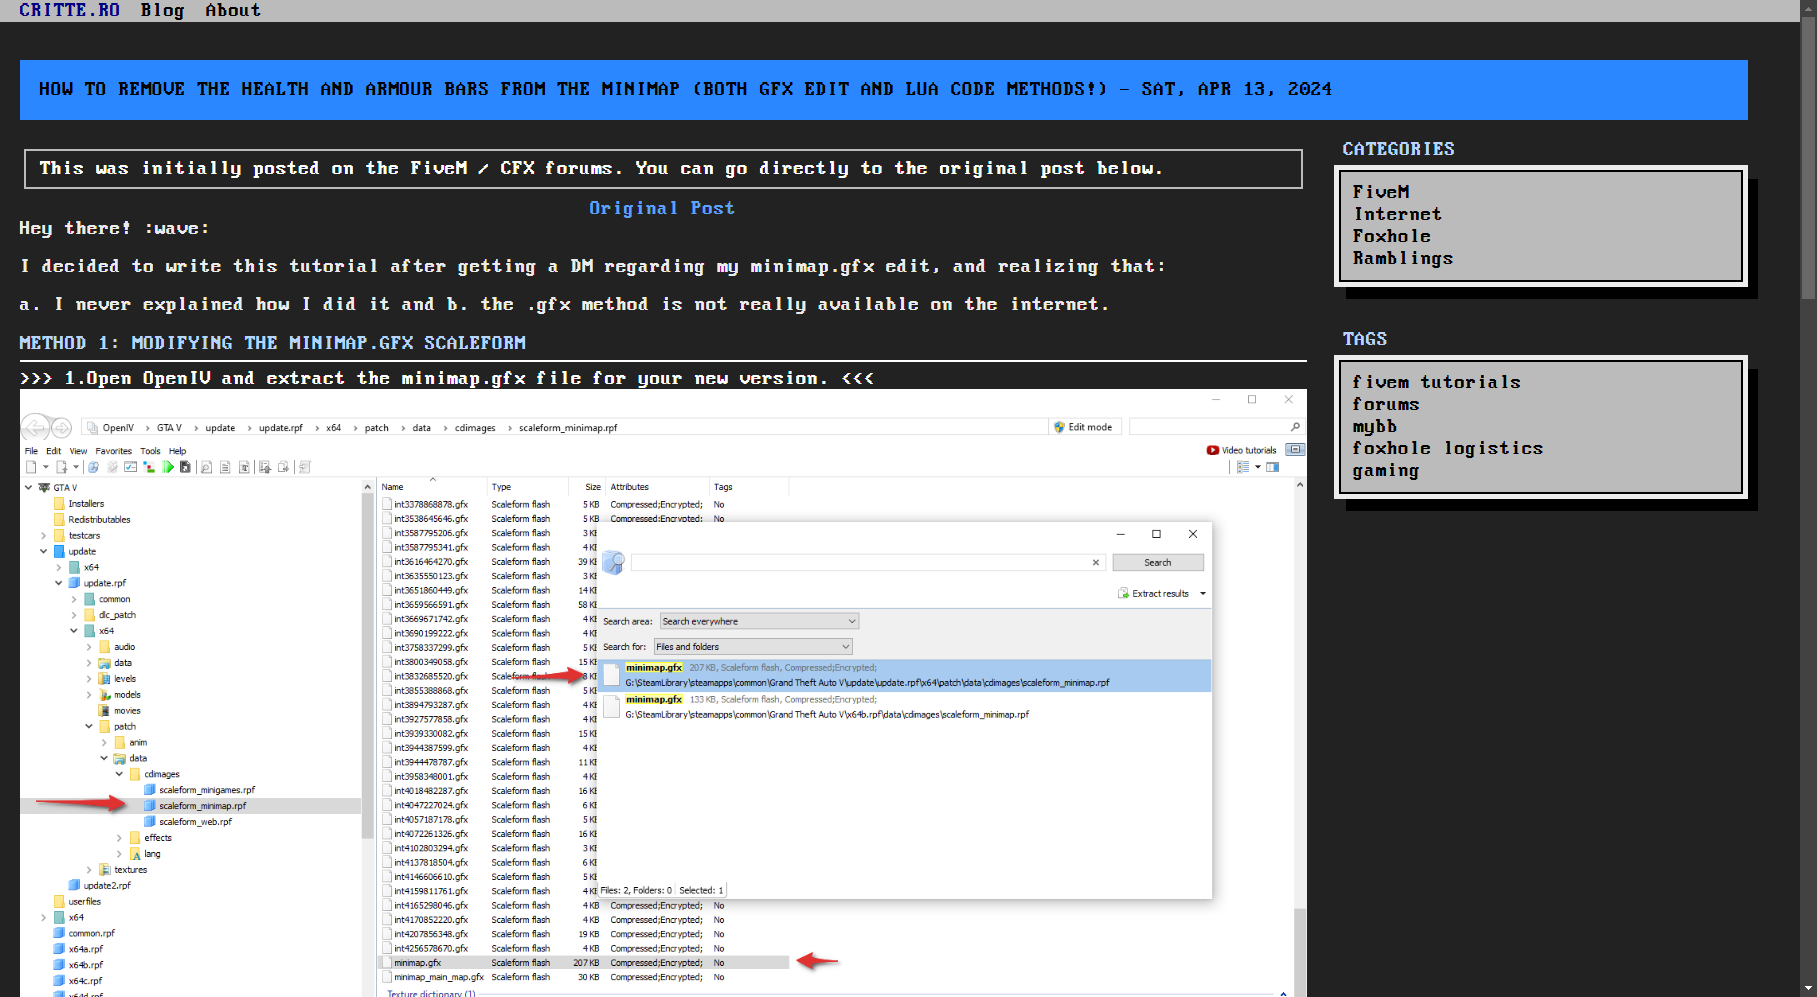Viewport: 1817px width, 997px height.
Task: Click the magnifier icon at the address bar end
Action: coord(1294,426)
